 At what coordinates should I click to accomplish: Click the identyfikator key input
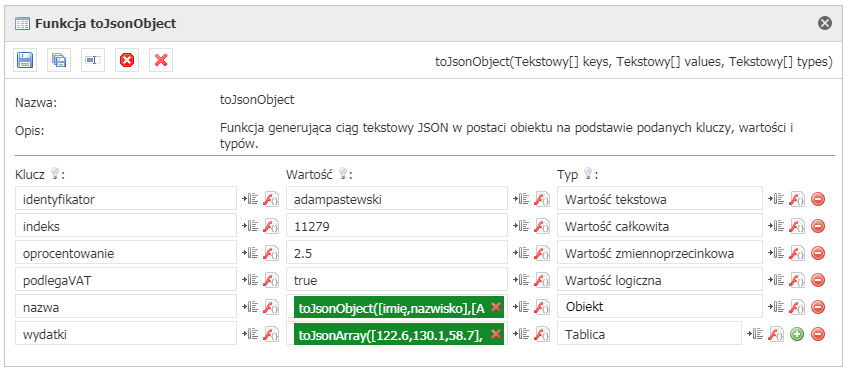click(x=126, y=198)
